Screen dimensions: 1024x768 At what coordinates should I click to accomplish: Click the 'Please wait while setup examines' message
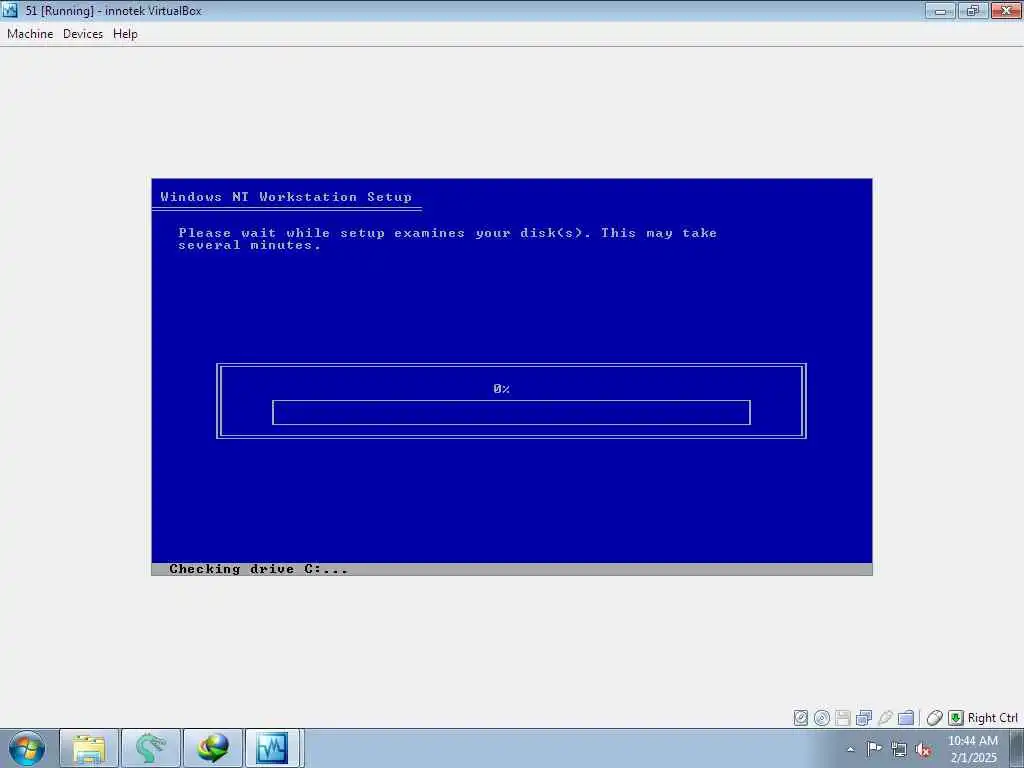tap(447, 239)
